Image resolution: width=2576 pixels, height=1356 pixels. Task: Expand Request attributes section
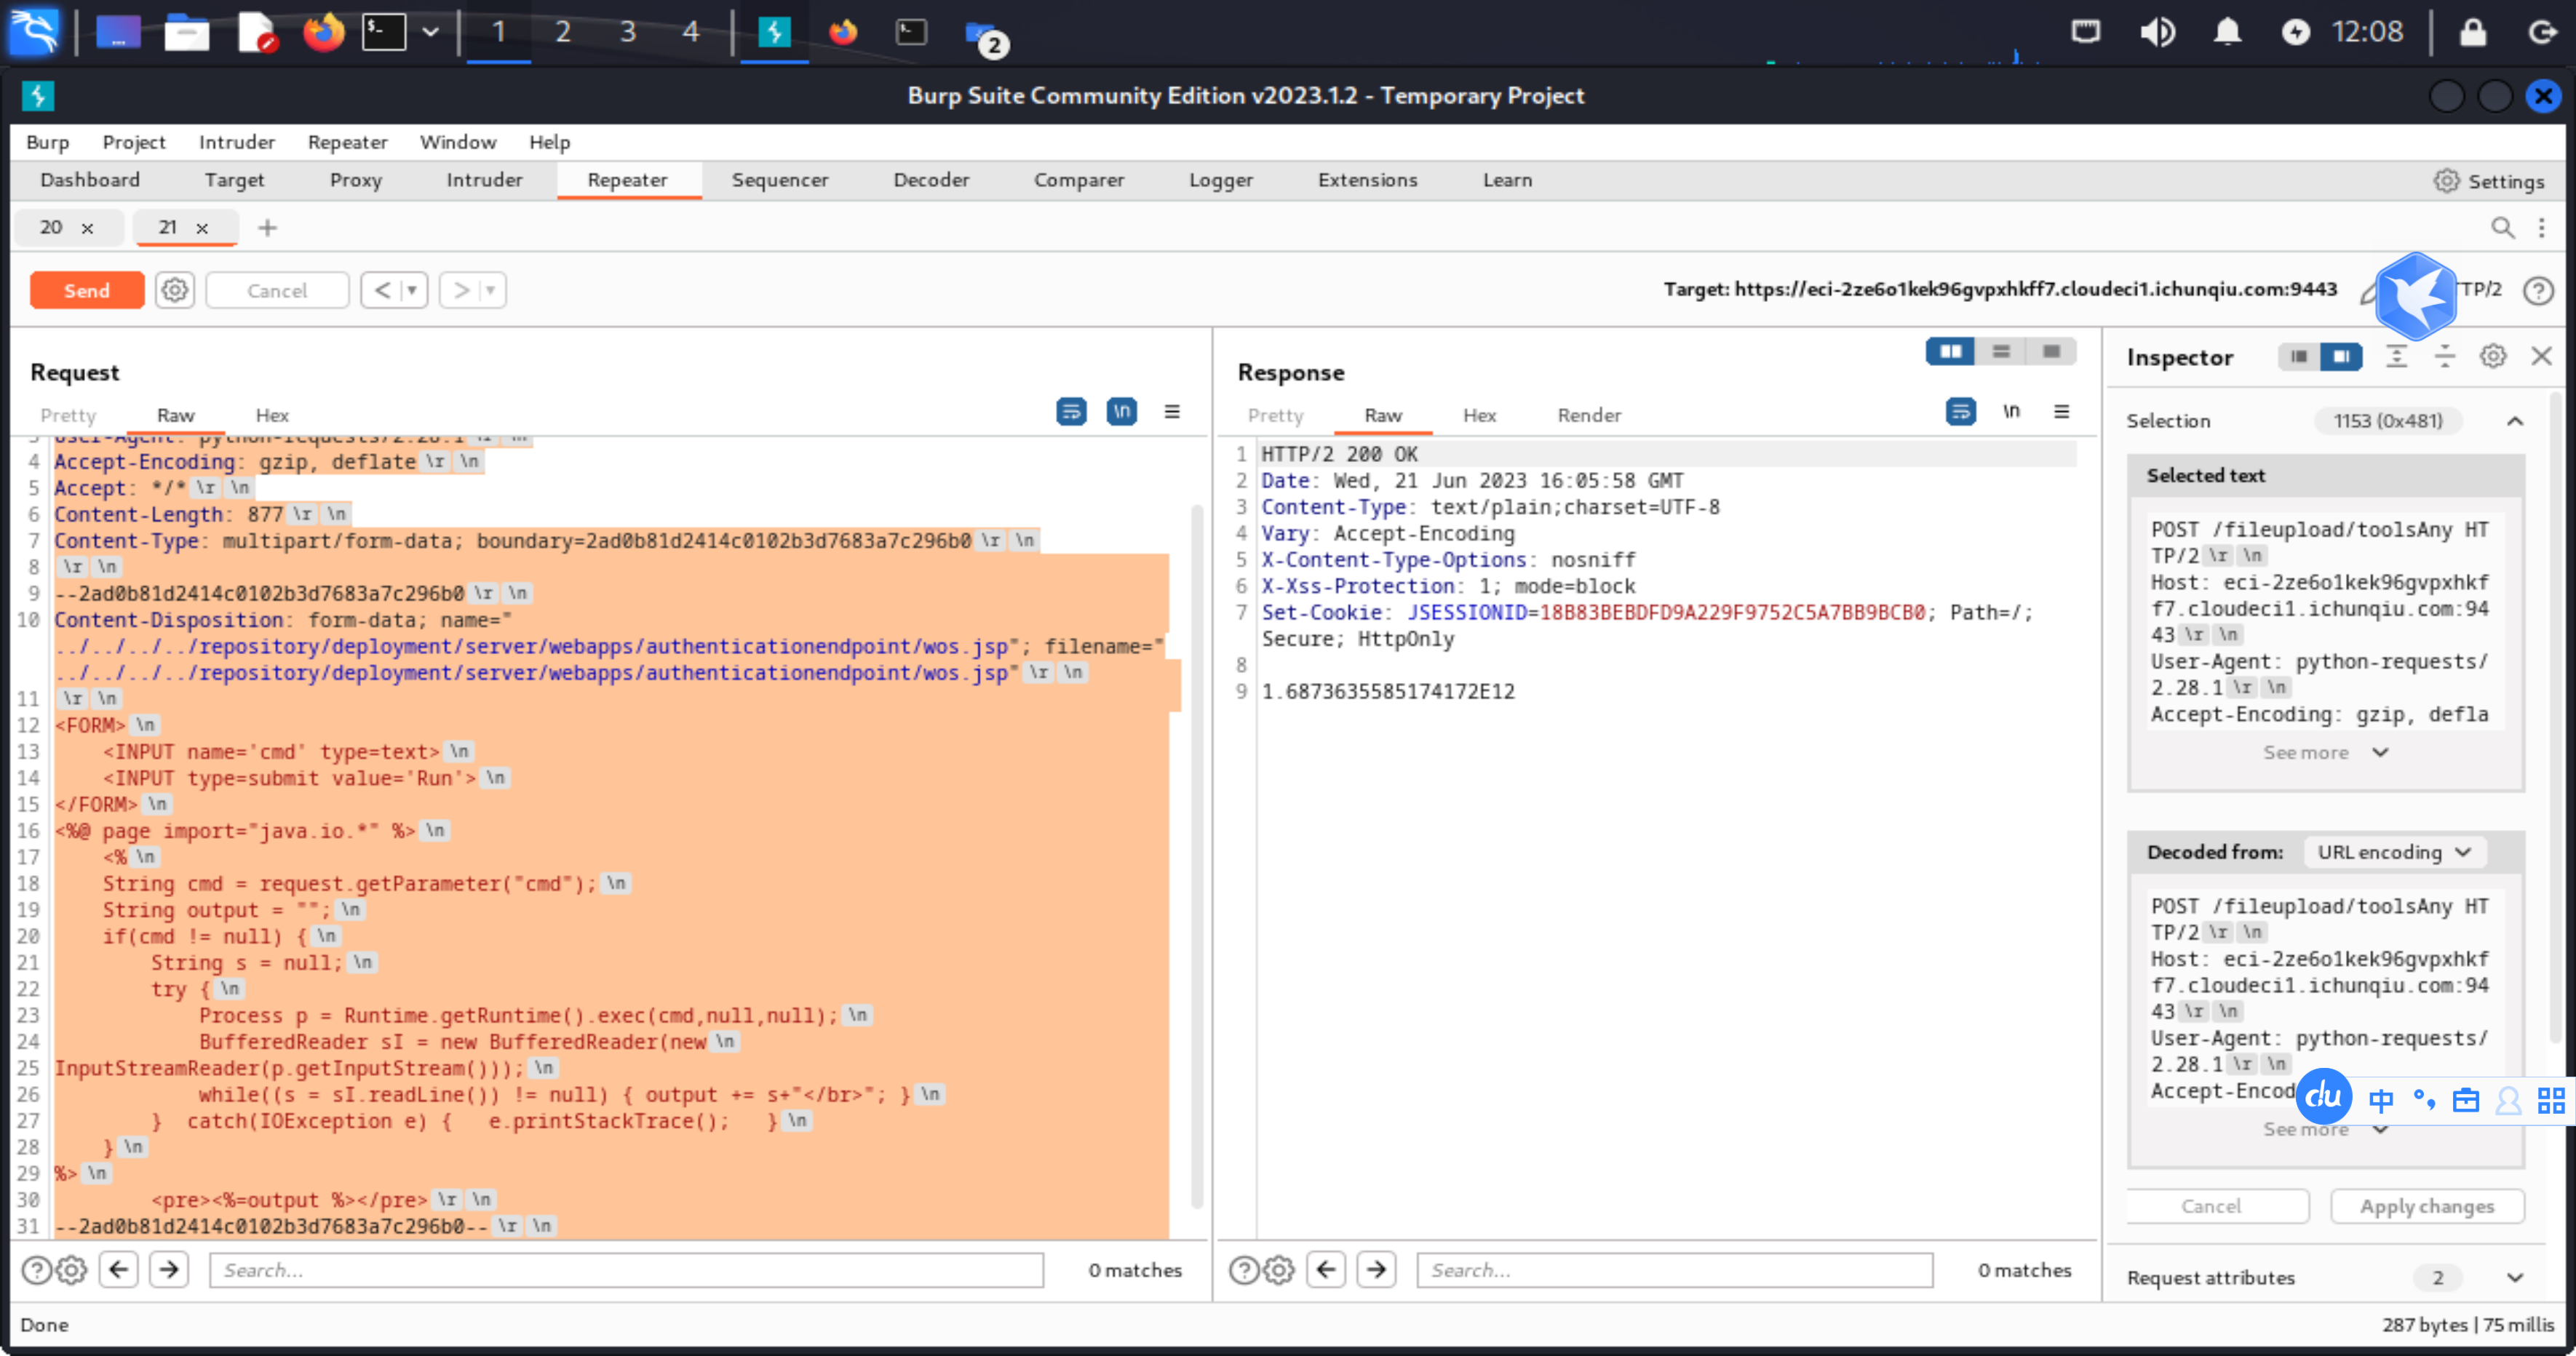tap(2515, 1277)
